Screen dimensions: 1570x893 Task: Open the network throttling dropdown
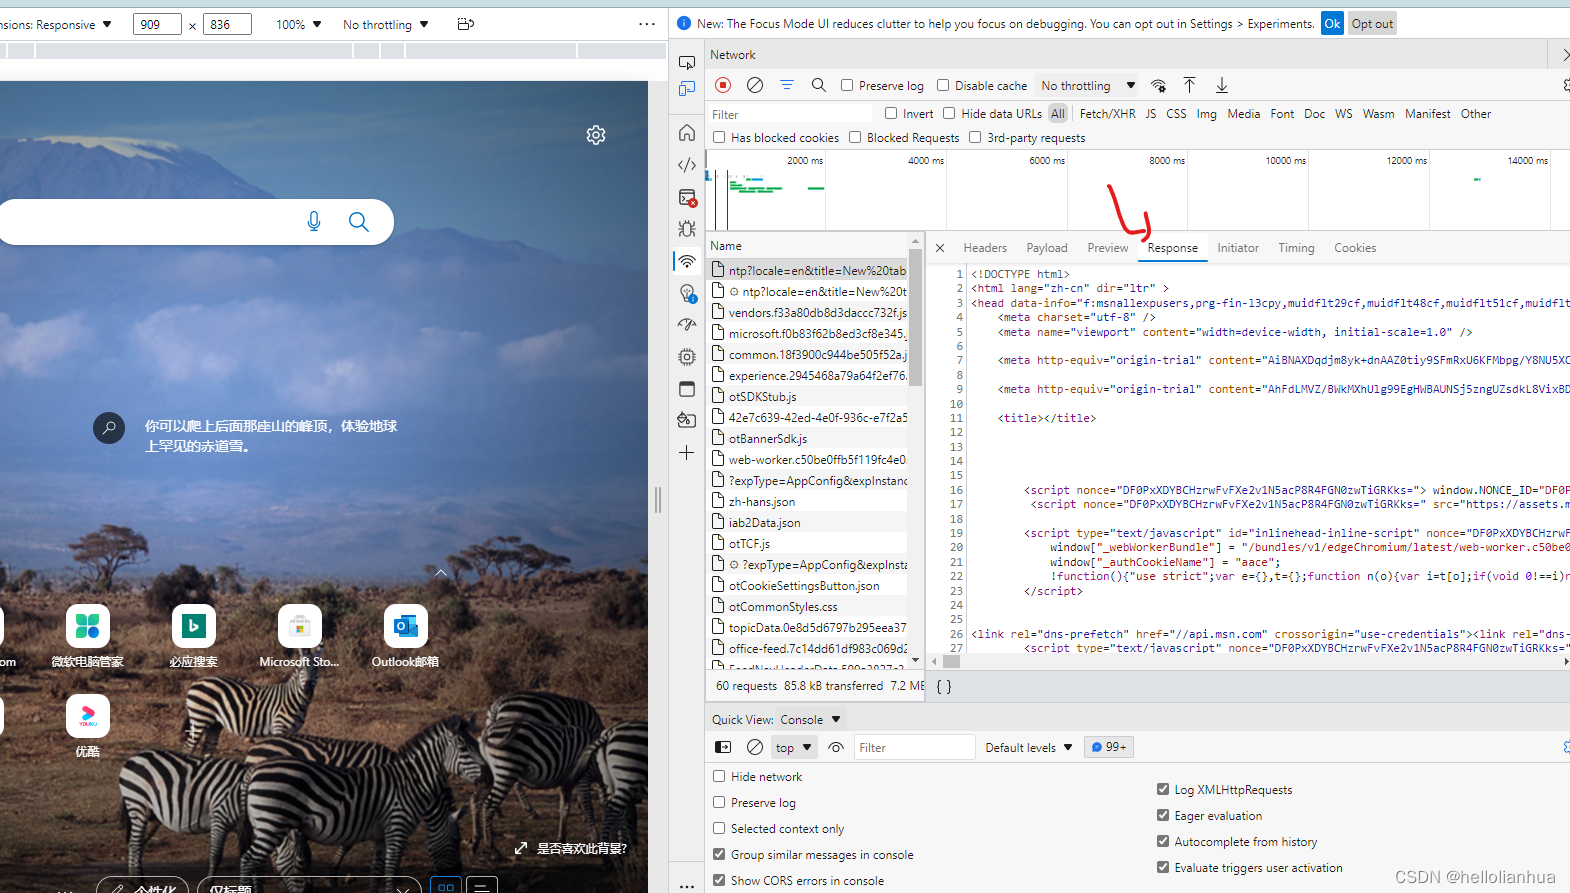tap(1087, 86)
